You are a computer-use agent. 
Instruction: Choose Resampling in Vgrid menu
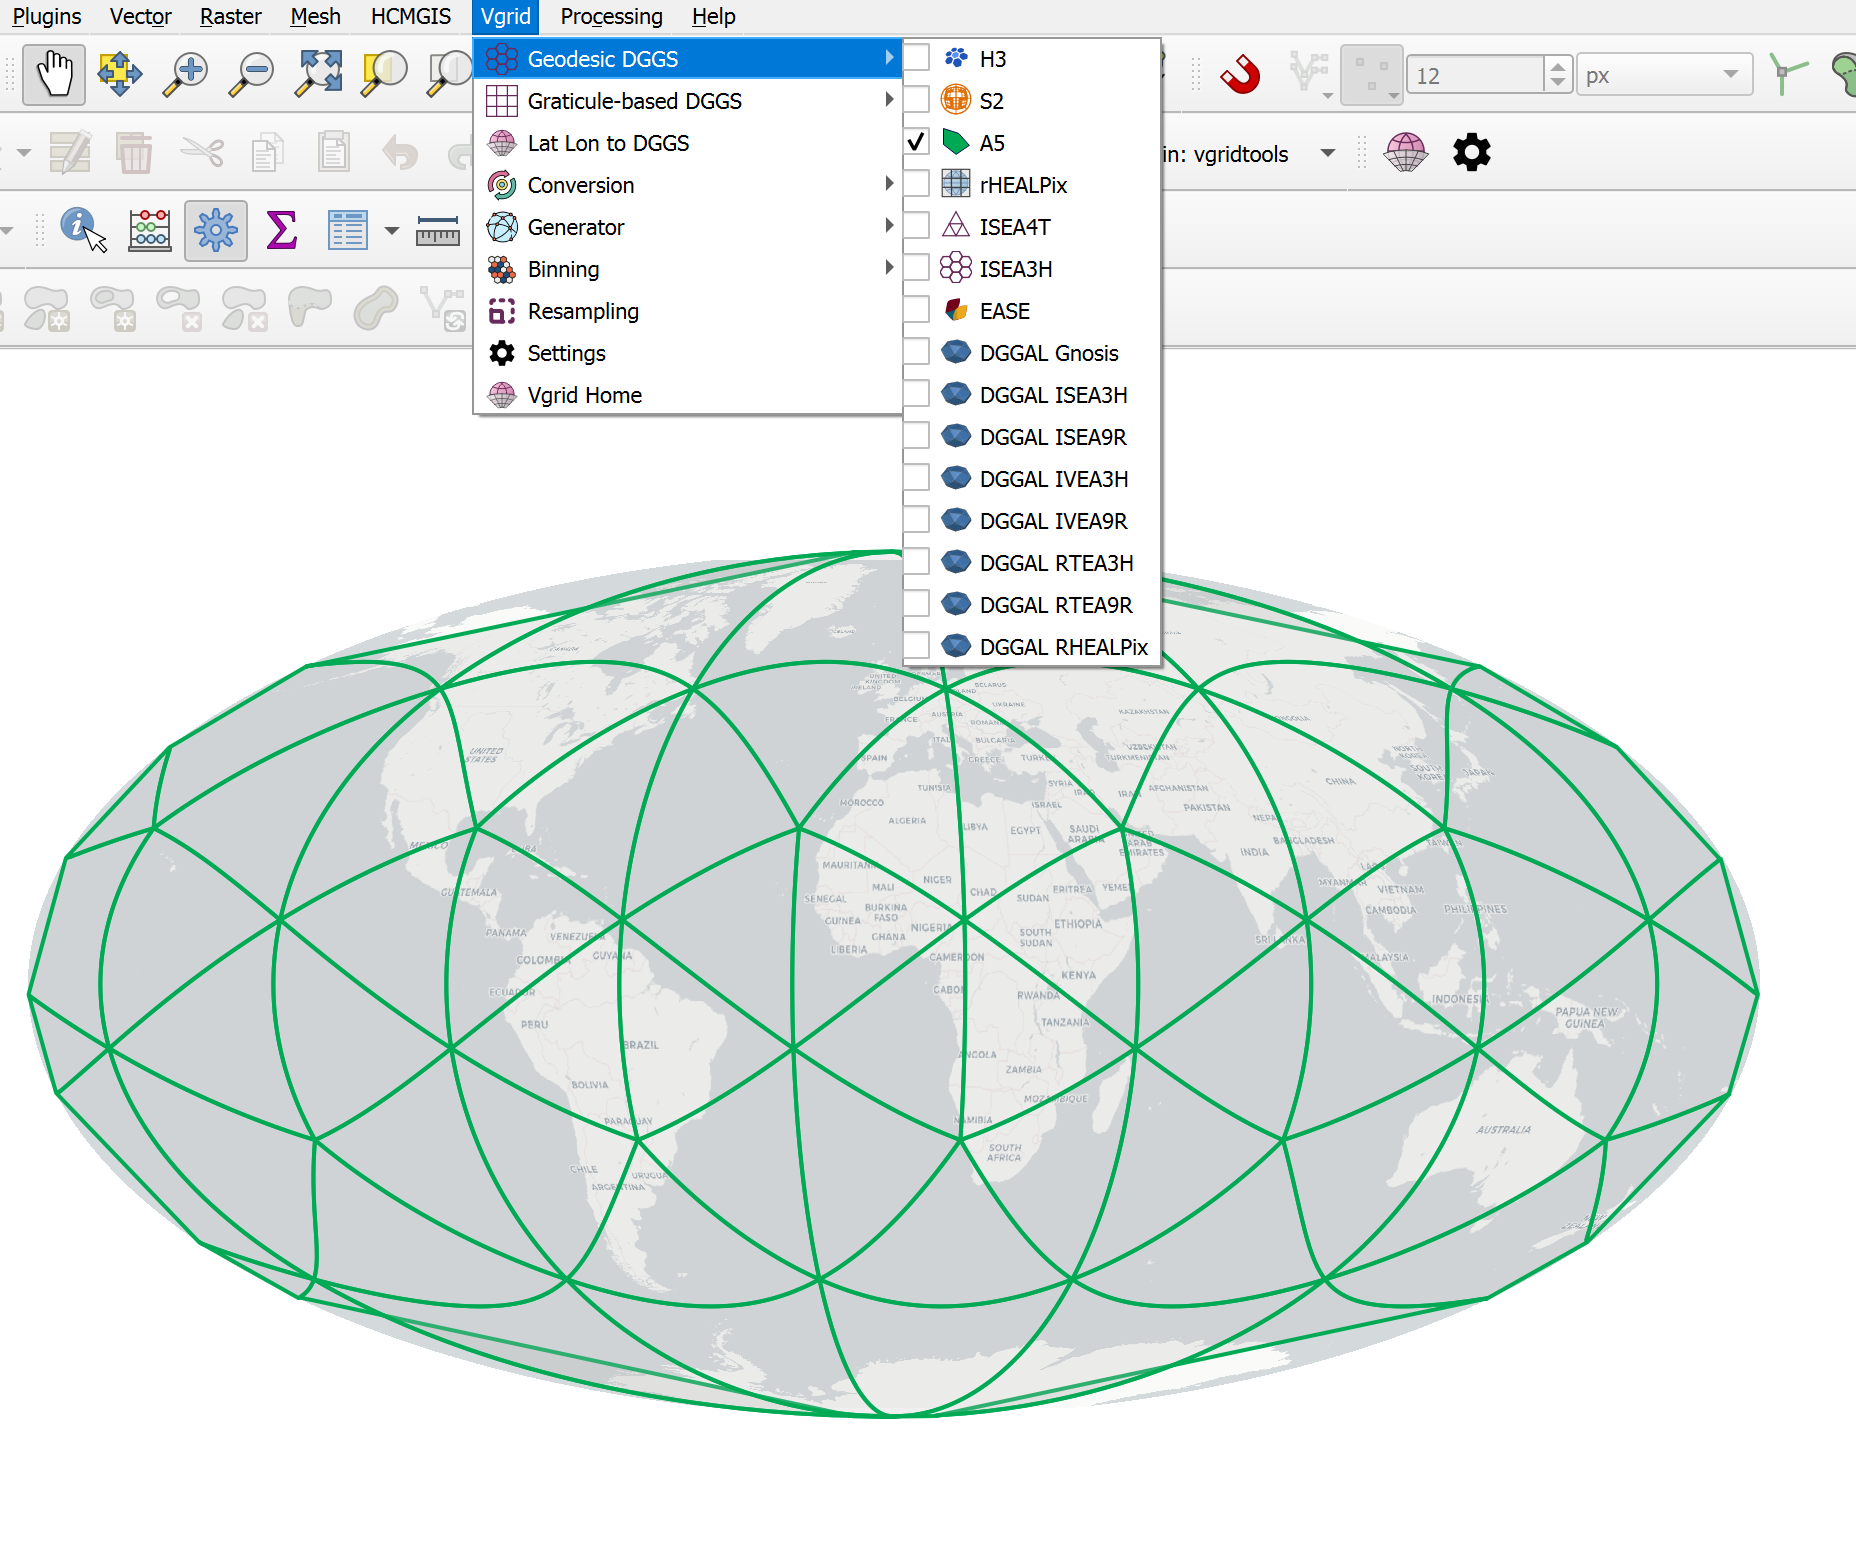click(x=688, y=311)
